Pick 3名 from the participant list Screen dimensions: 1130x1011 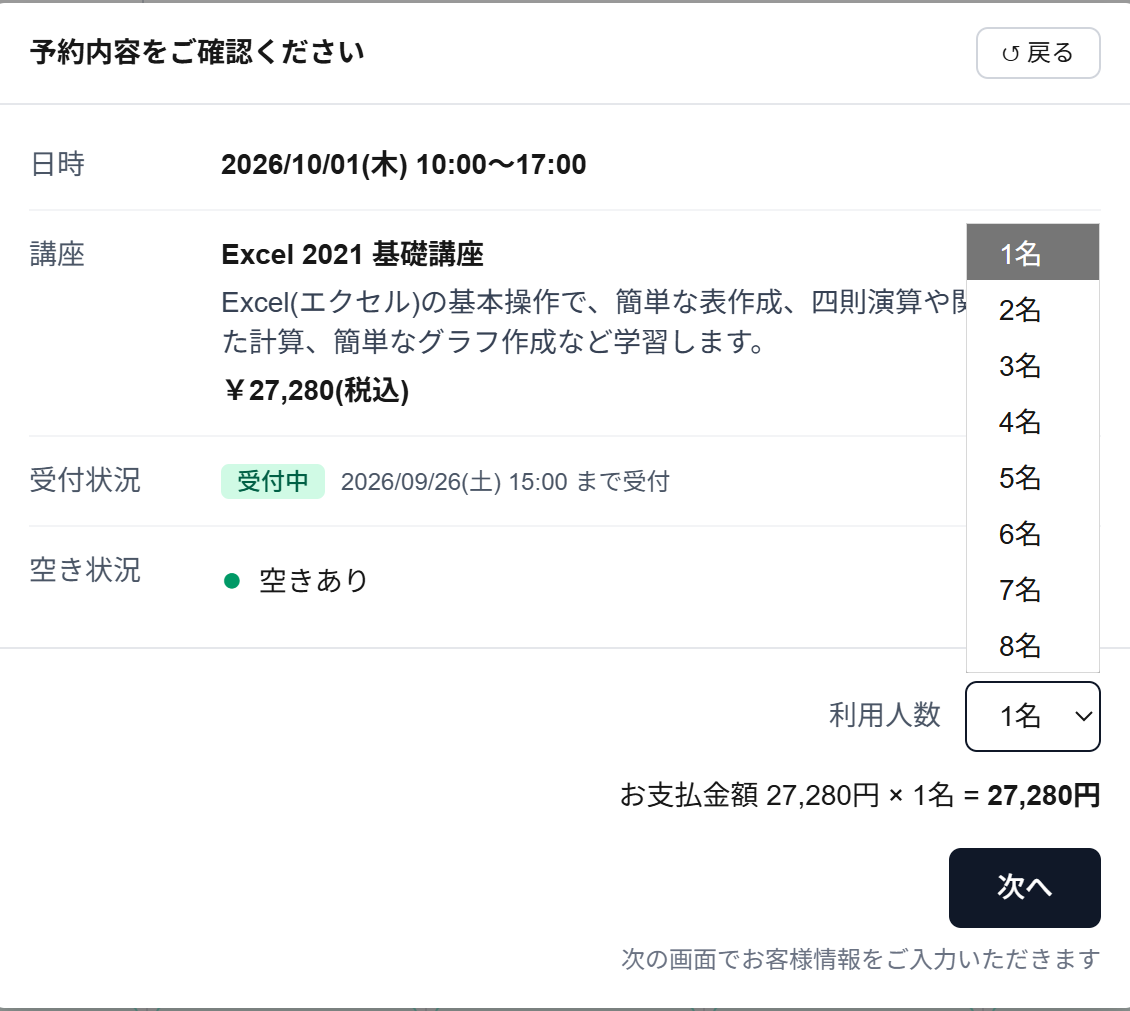pyautogui.click(x=1033, y=365)
